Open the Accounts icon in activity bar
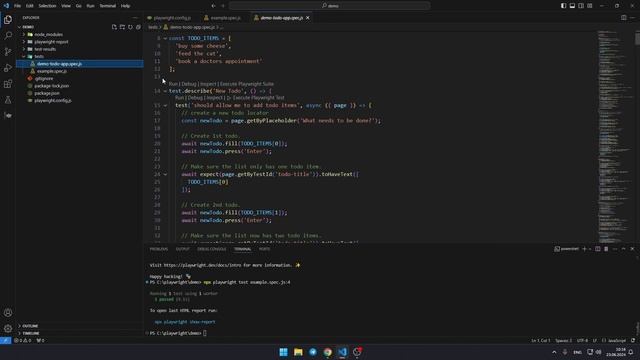This screenshot has width=640, height=360. tap(8, 313)
